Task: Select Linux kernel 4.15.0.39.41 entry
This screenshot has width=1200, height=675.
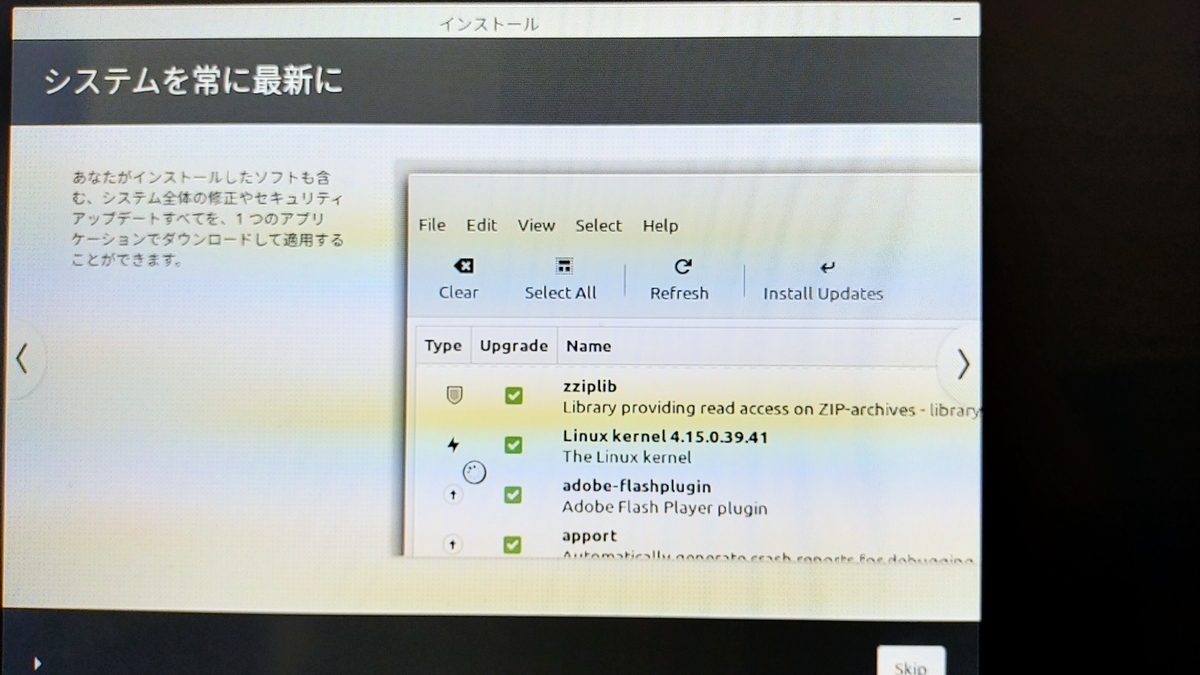Action: point(665,436)
